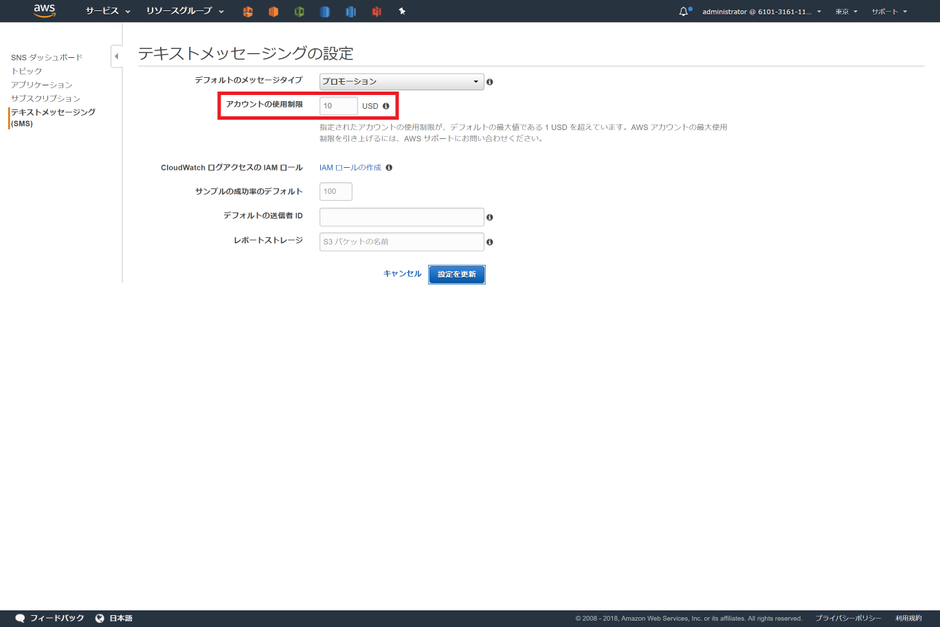Image resolution: width=940 pixels, height=627 pixels.
Task: Open the notifications bell
Action: click(x=685, y=11)
